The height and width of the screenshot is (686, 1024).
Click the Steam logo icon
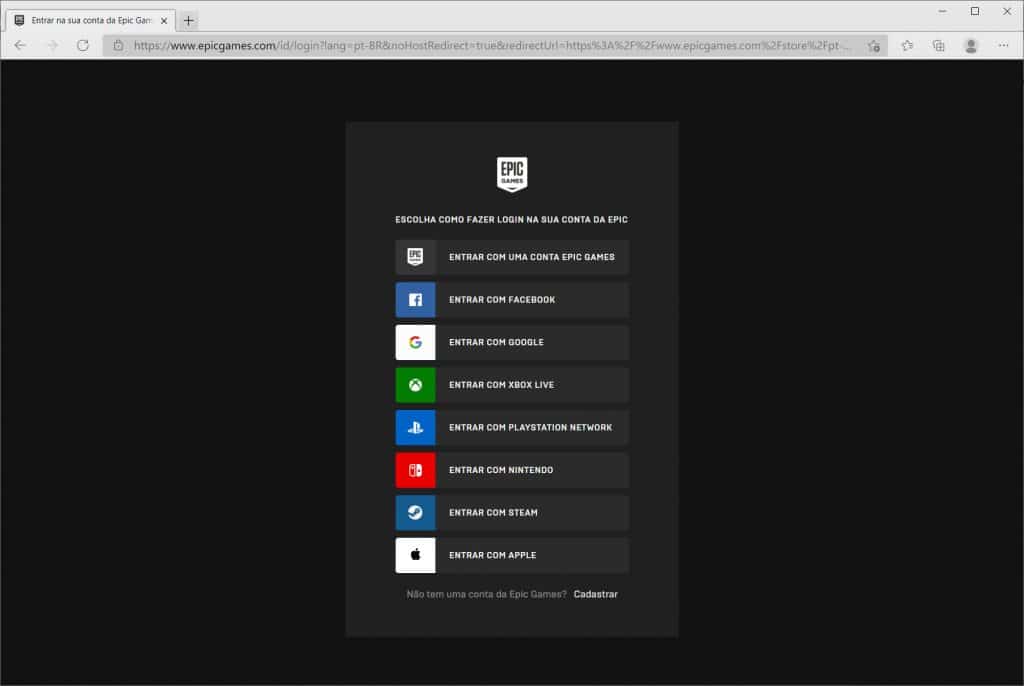coord(415,512)
